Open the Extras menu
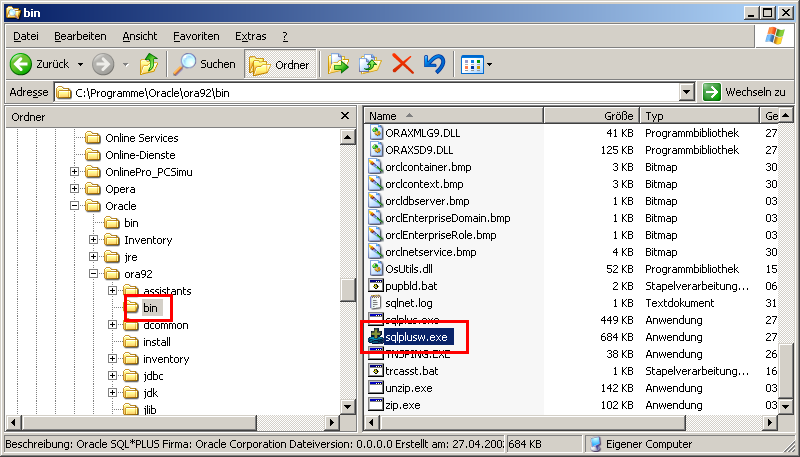The width and height of the screenshot is (800, 457). (x=250, y=36)
